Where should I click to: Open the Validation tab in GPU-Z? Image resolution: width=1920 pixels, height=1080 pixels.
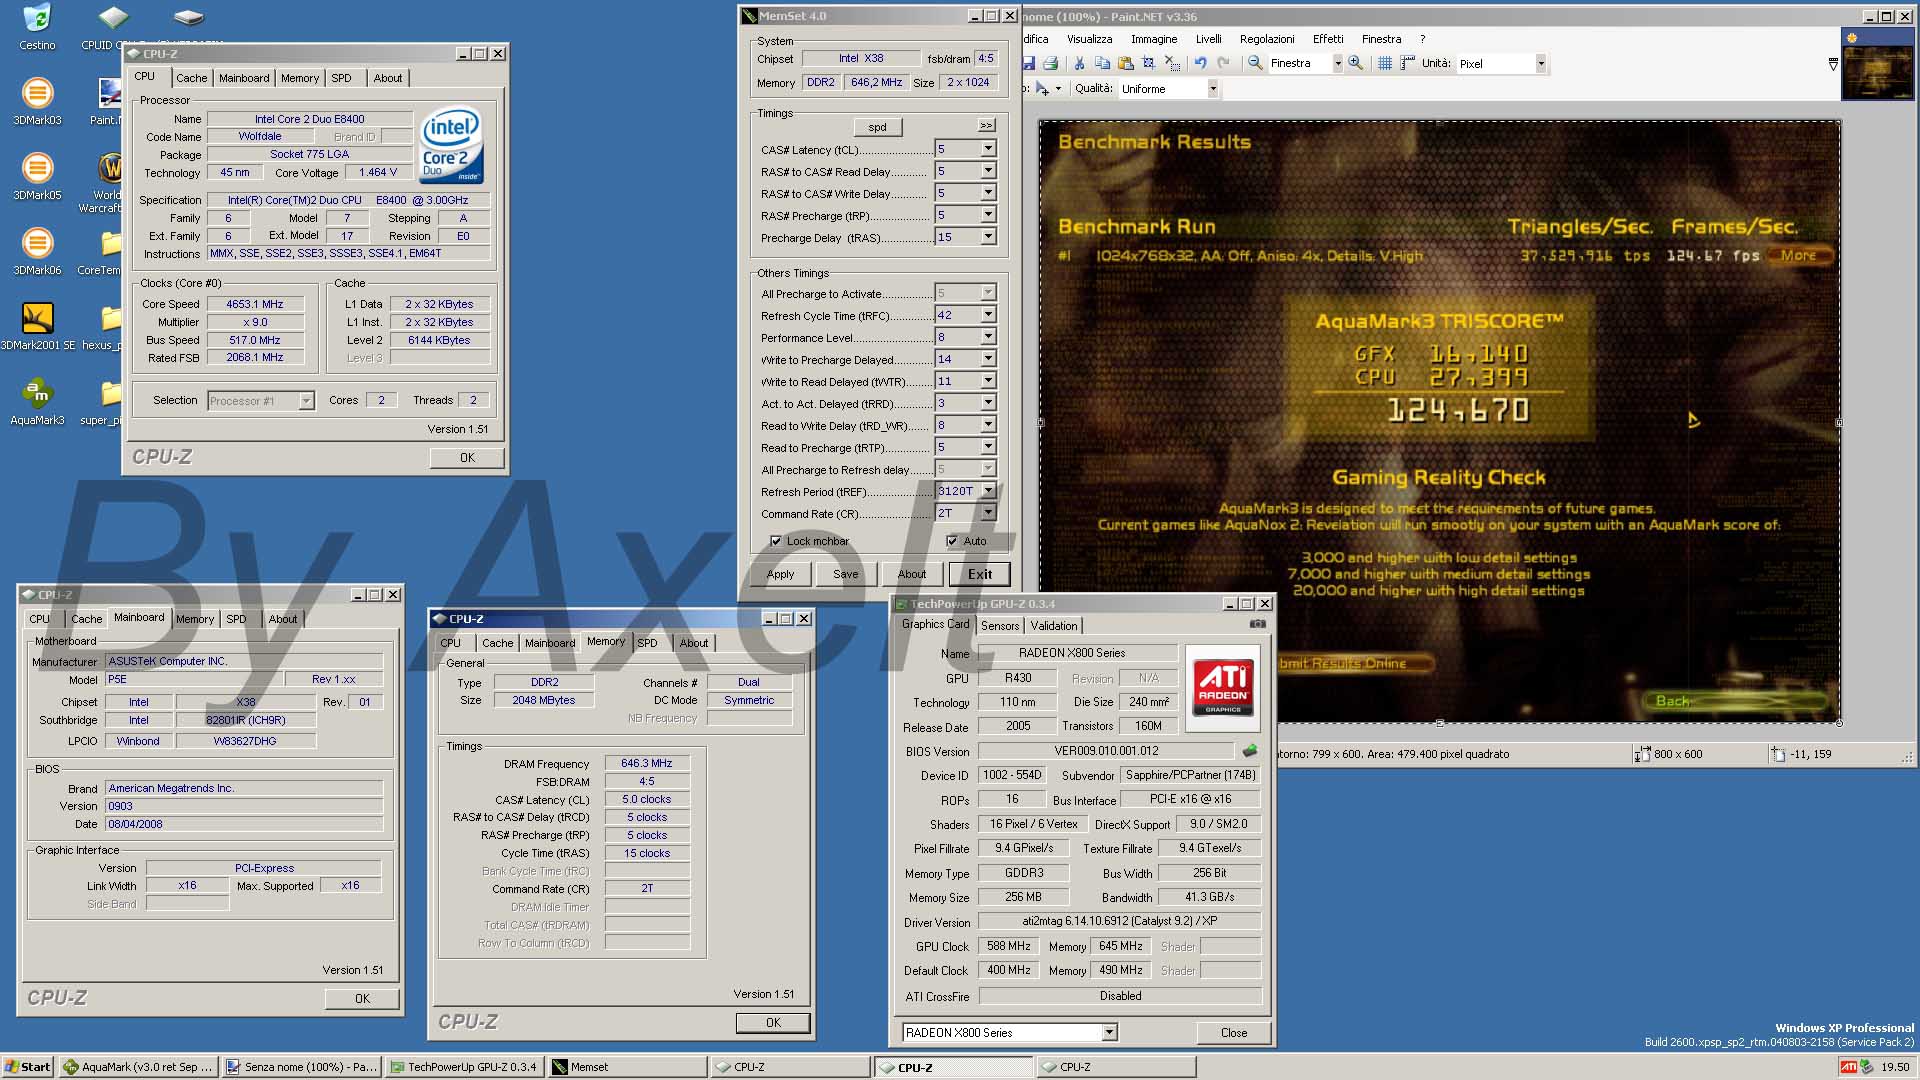(1054, 626)
